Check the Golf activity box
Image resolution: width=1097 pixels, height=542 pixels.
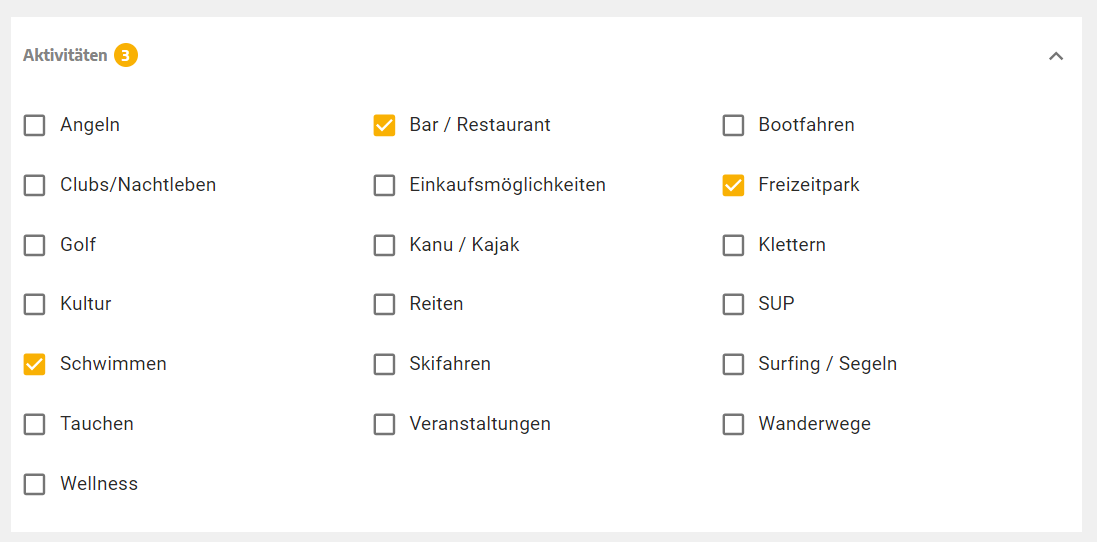pos(35,245)
